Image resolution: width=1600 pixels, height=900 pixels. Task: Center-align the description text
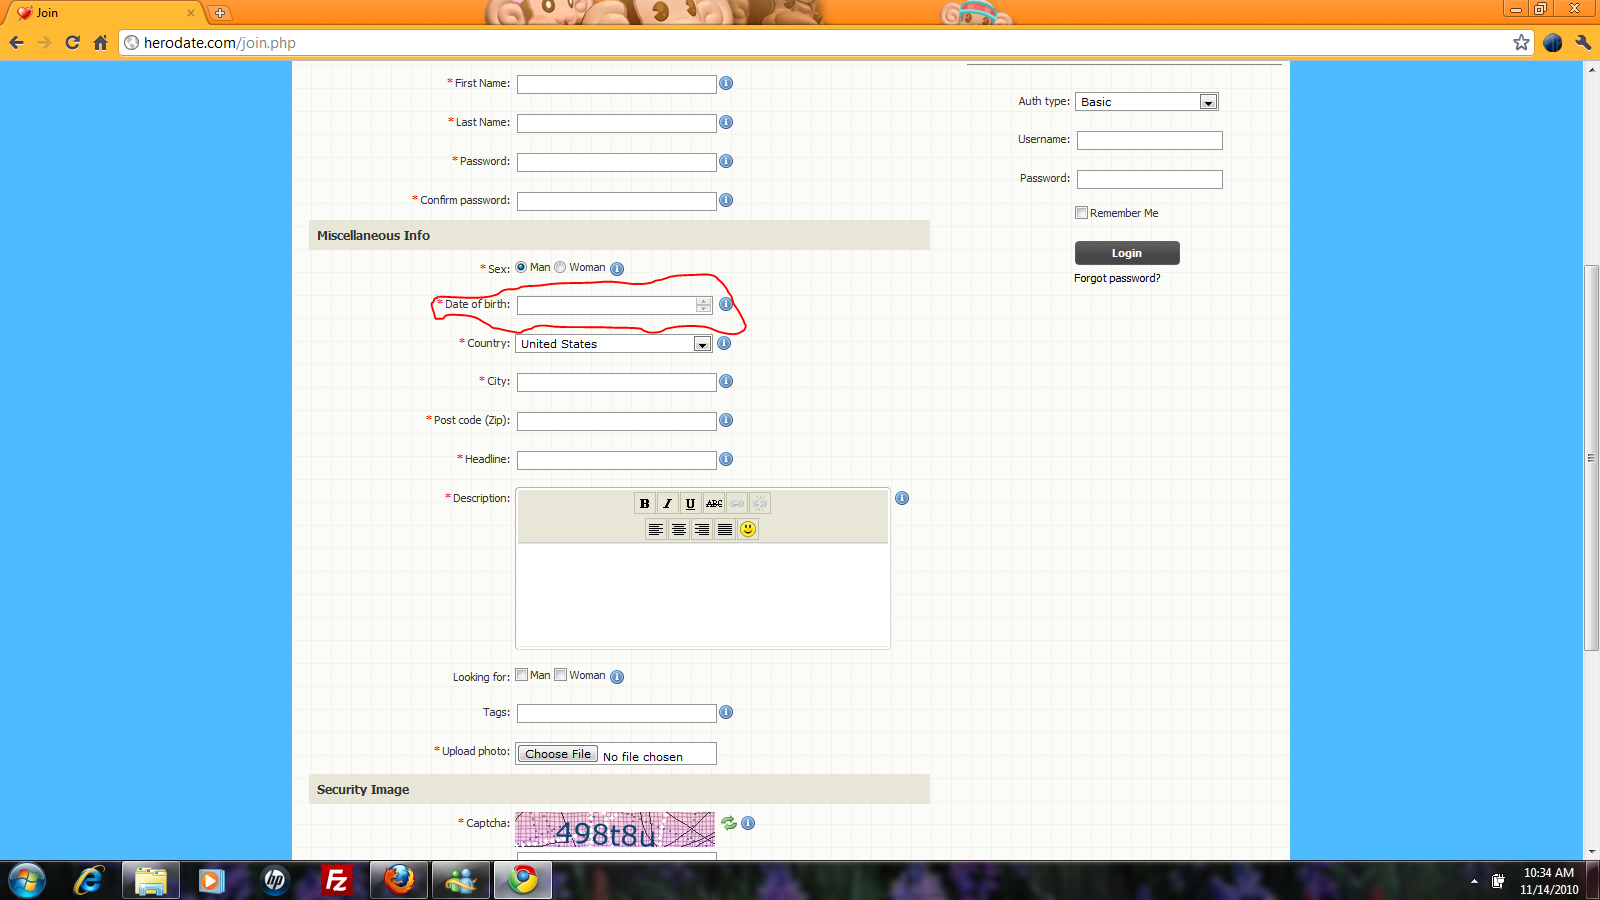679,530
